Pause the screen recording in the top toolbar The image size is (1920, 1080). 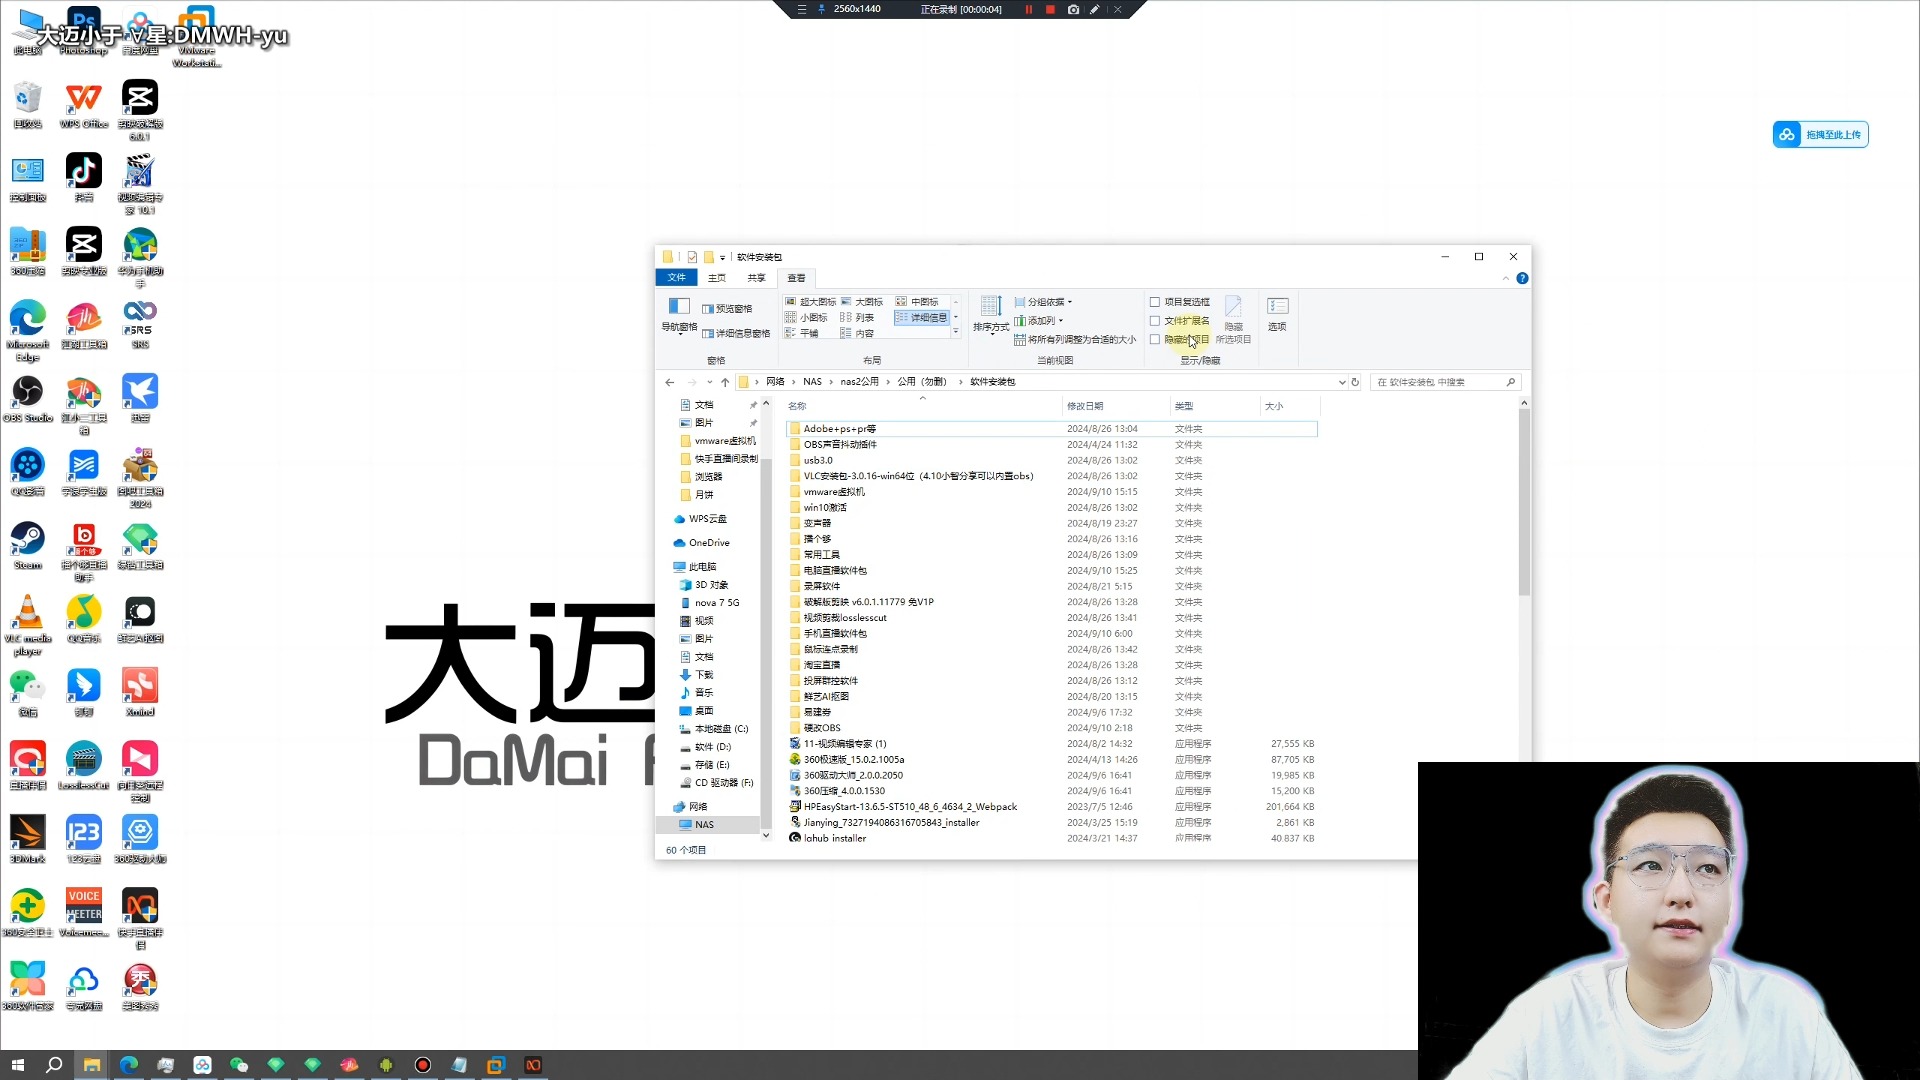pos(1029,9)
